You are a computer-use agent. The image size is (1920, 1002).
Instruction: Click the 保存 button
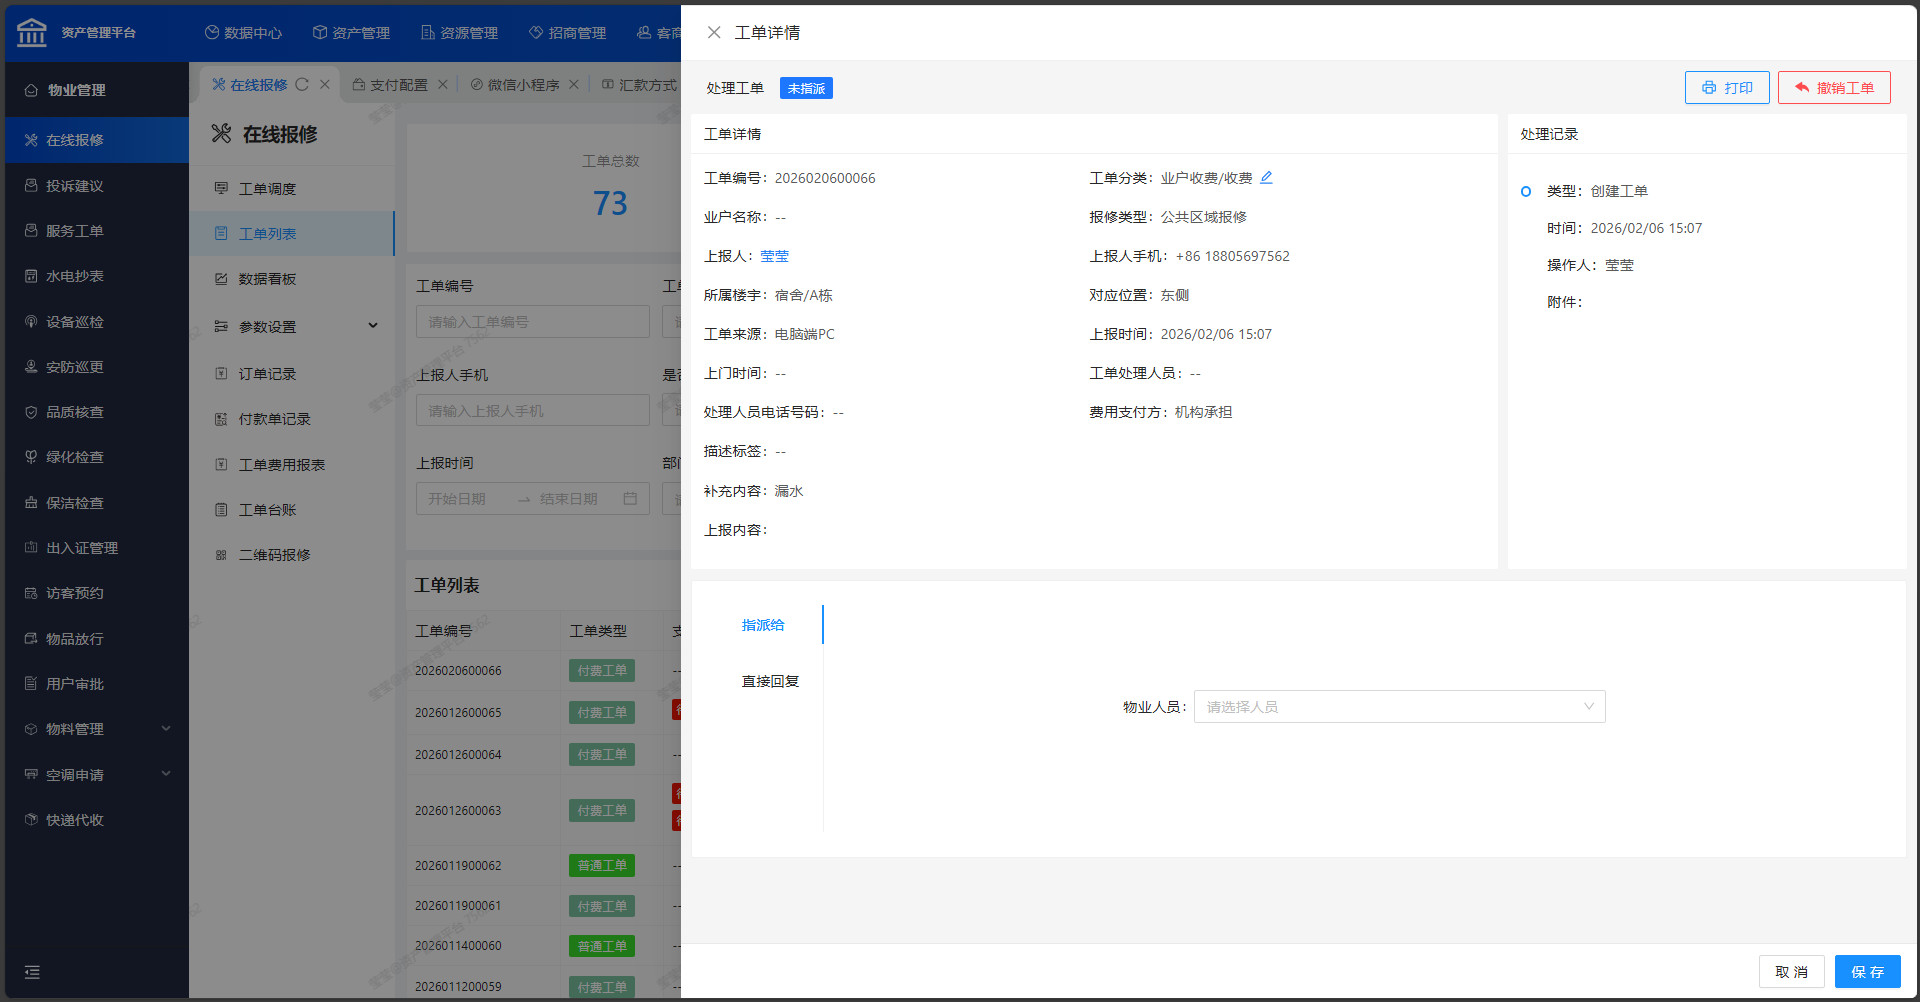click(x=1867, y=972)
